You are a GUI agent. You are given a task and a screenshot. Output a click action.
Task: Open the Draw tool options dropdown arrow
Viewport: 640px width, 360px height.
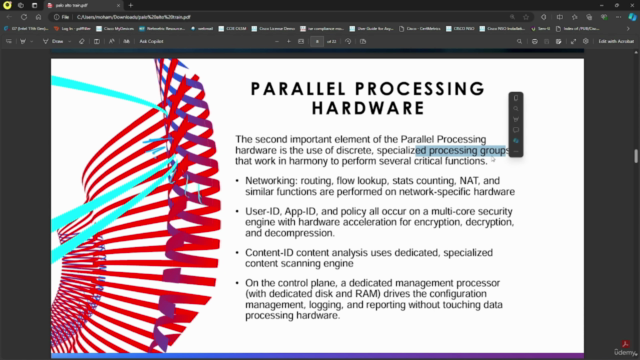(70, 41)
